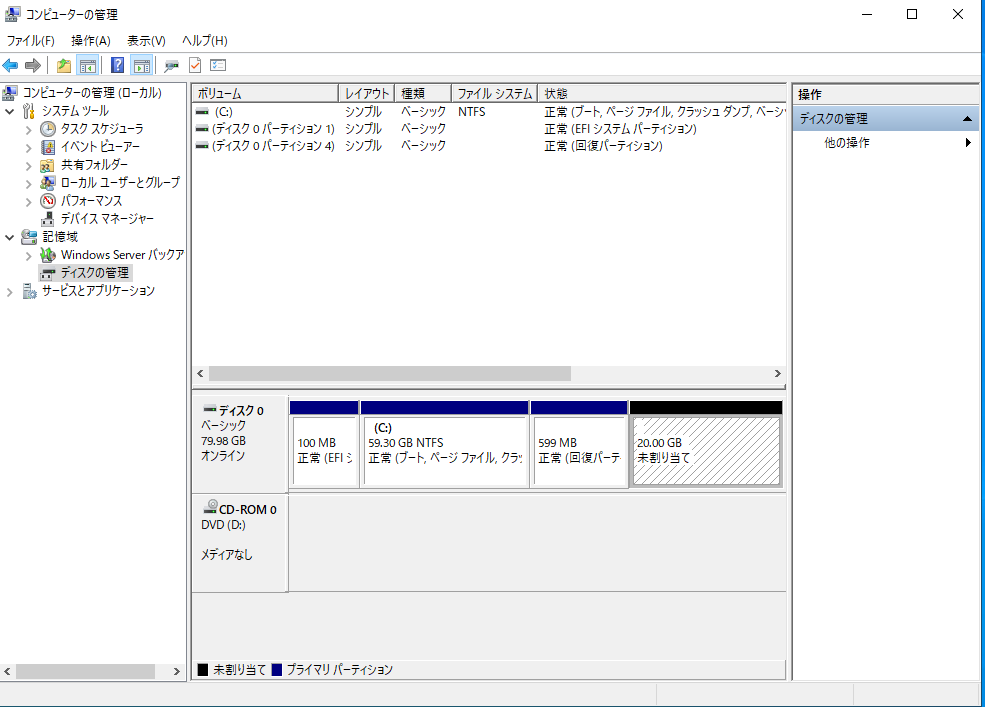Collapse the ディスクの管理 actions section
Screen dimensions: 985x707
(x=967, y=119)
